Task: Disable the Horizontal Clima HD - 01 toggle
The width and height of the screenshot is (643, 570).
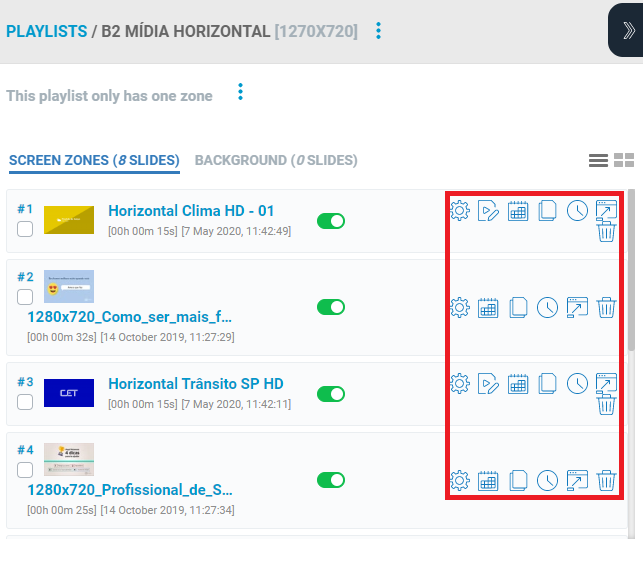Action: pyautogui.click(x=331, y=221)
